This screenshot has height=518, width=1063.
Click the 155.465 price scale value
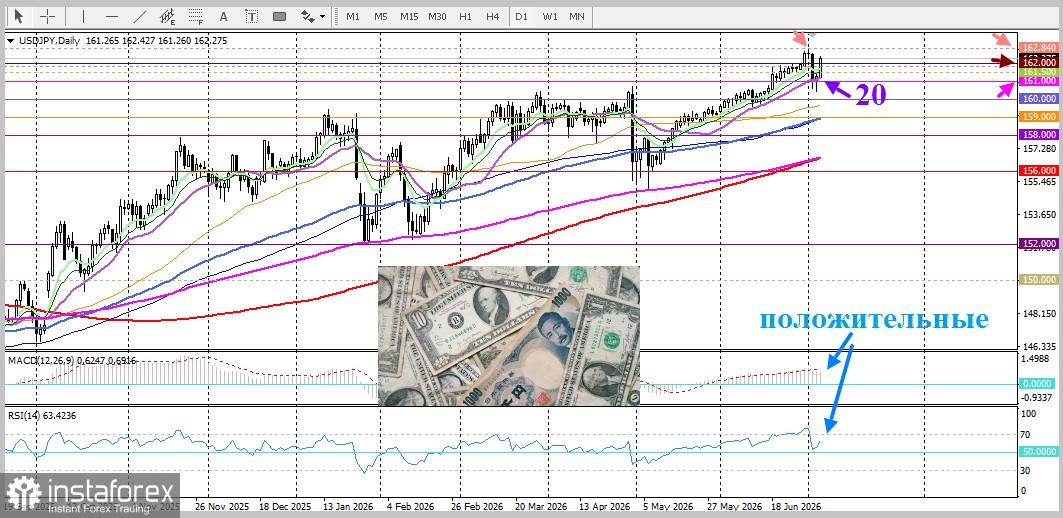pyautogui.click(x=1038, y=182)
